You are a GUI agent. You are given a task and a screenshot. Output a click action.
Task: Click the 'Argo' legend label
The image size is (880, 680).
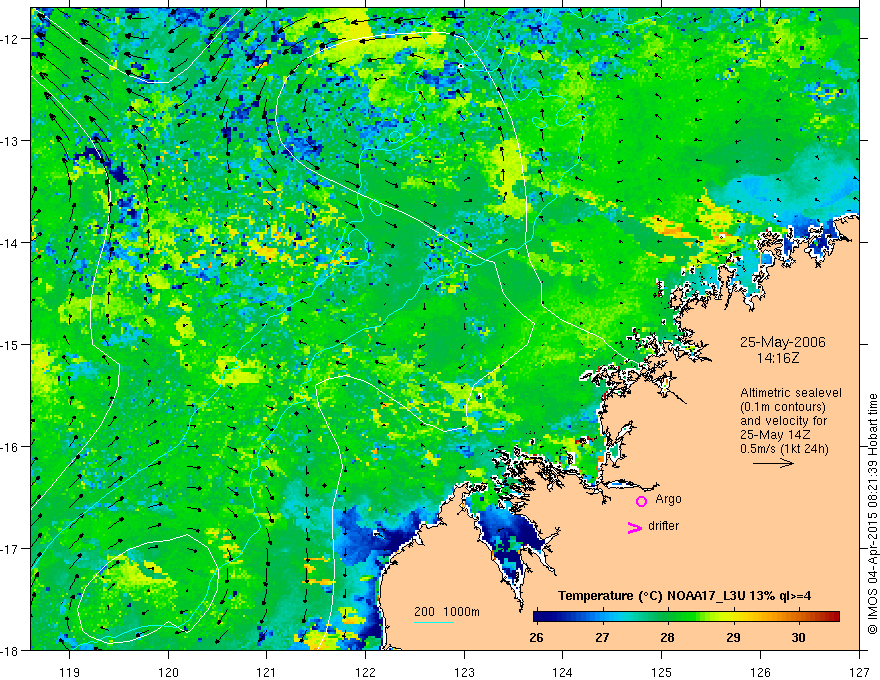(668, 499)
